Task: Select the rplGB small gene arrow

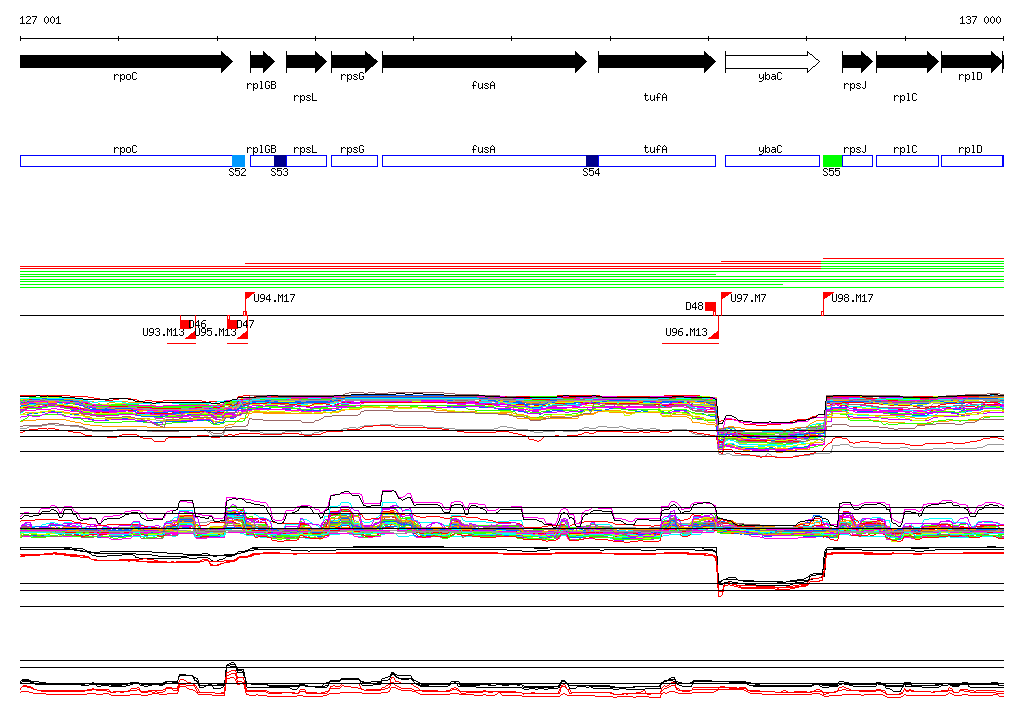Action: click(263, 62)
